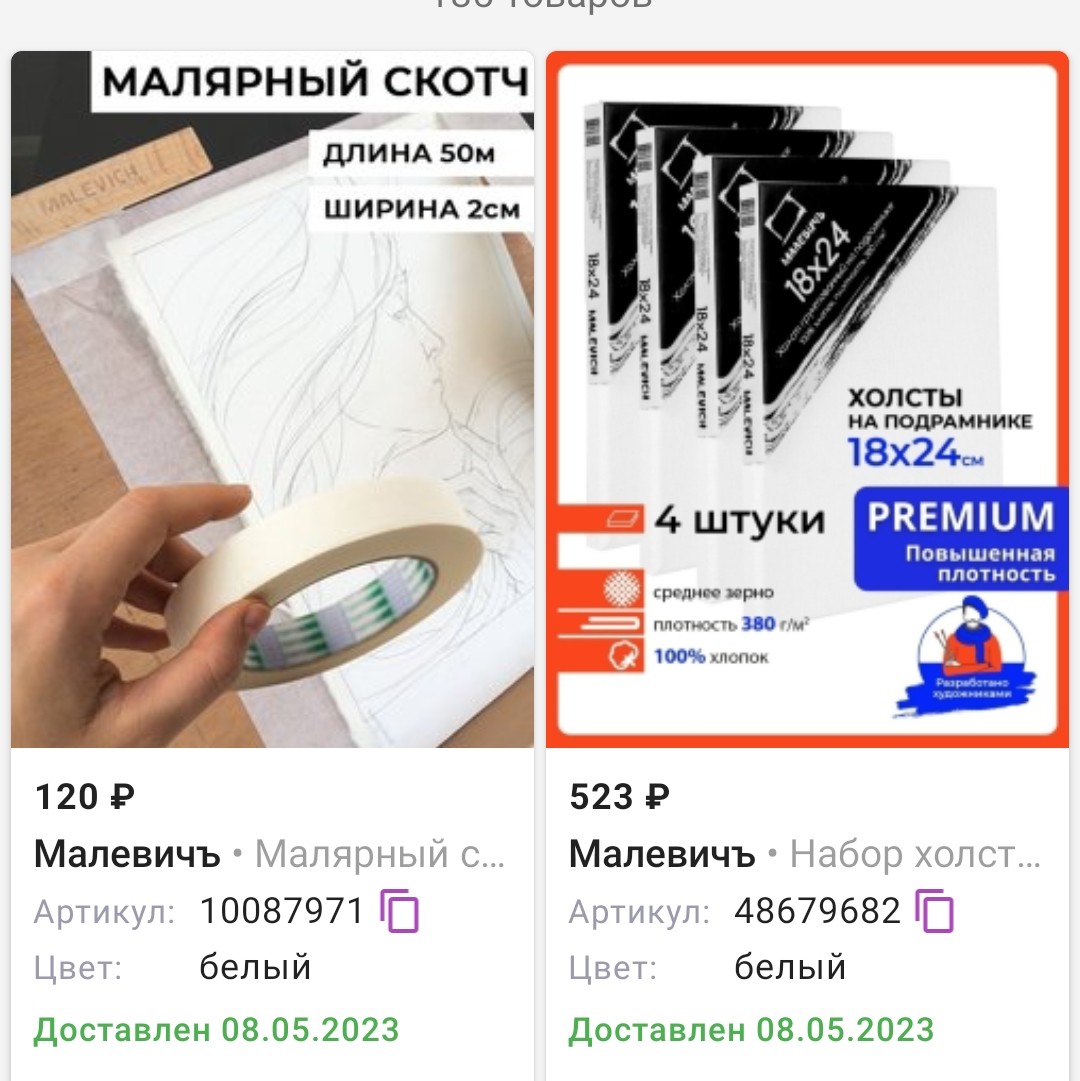Tap the ДЛИНА 50м label on tape image
Viewport: 1080px width, 1081px height.
[409, 153]
